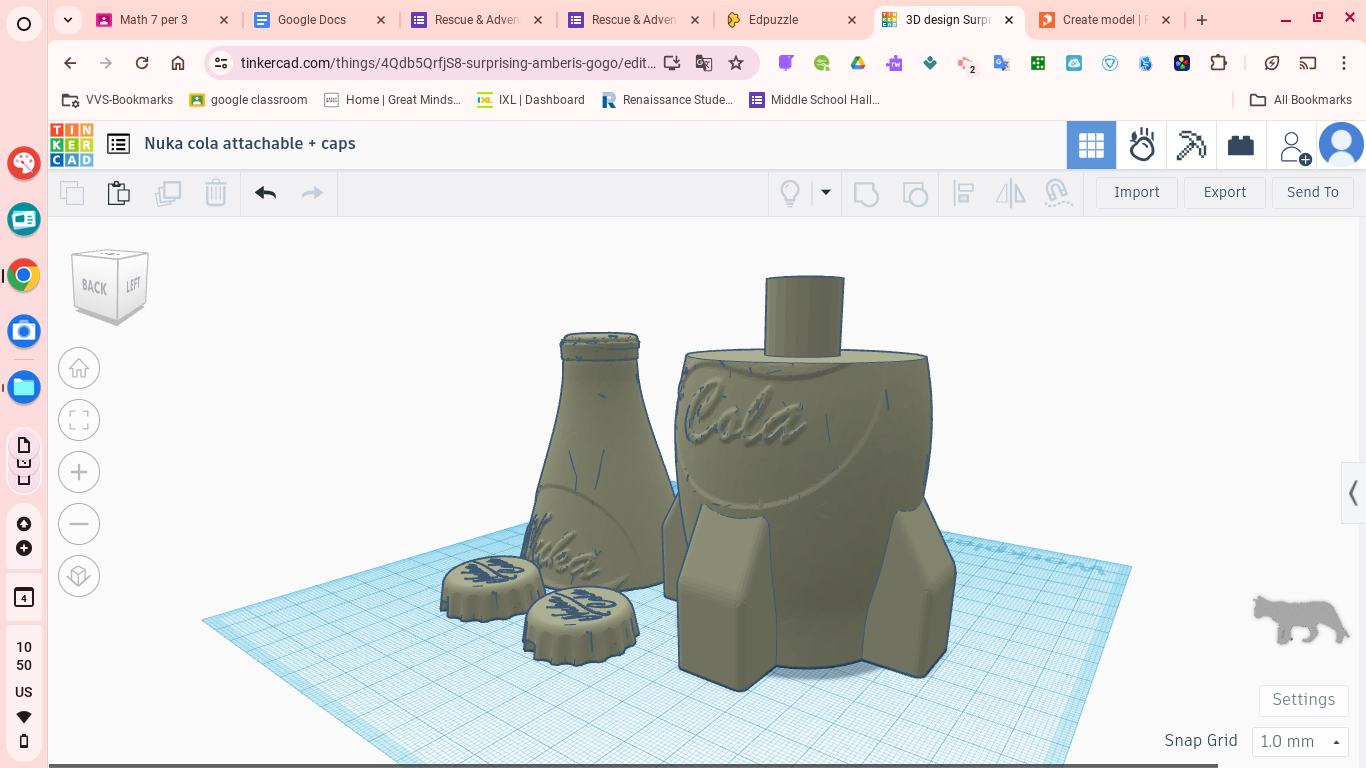The image size is (1366, 768).
Task: Click the LEFT face of view cube
Action: point(133,284)
